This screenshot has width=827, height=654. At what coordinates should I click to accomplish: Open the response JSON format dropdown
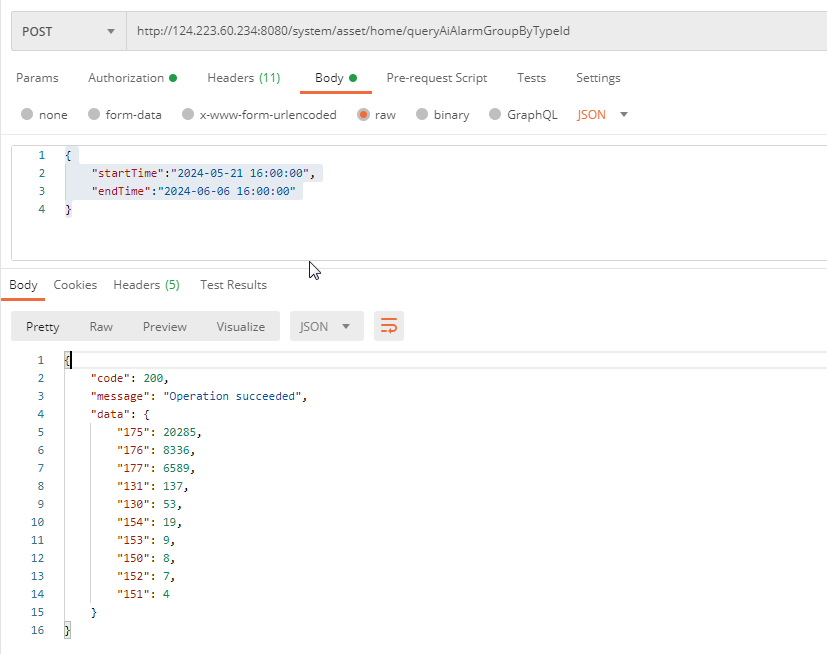tap(326, 326)
